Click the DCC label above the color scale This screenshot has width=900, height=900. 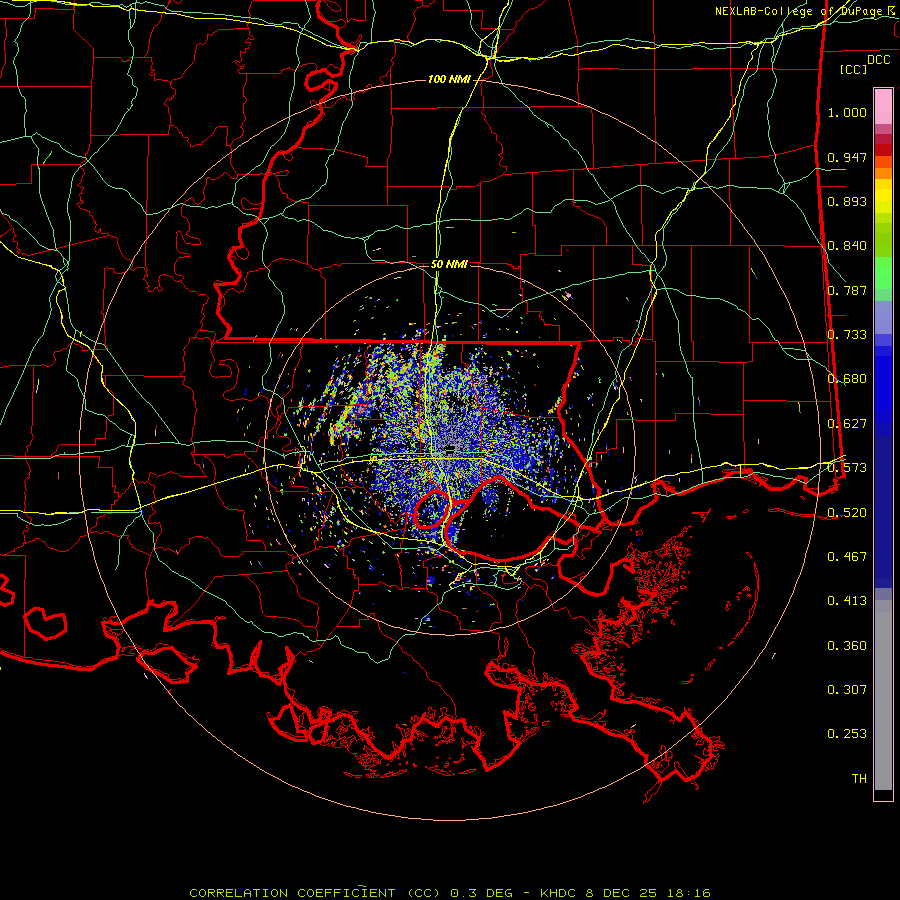[879, 60]
